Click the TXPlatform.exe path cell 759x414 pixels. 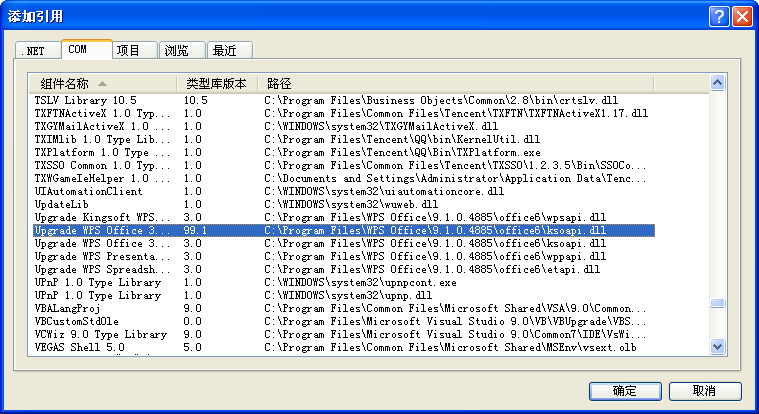(402, 153)
